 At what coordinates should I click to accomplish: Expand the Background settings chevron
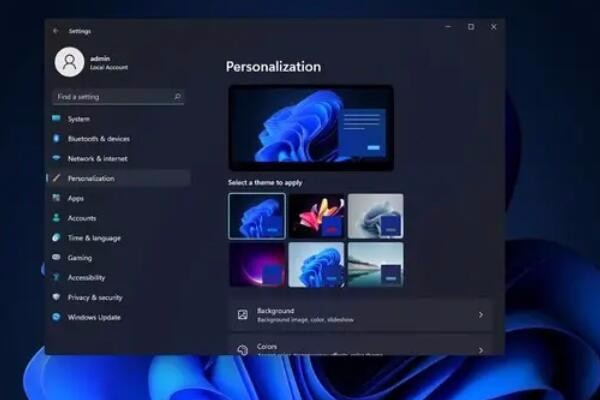[481, 315]
